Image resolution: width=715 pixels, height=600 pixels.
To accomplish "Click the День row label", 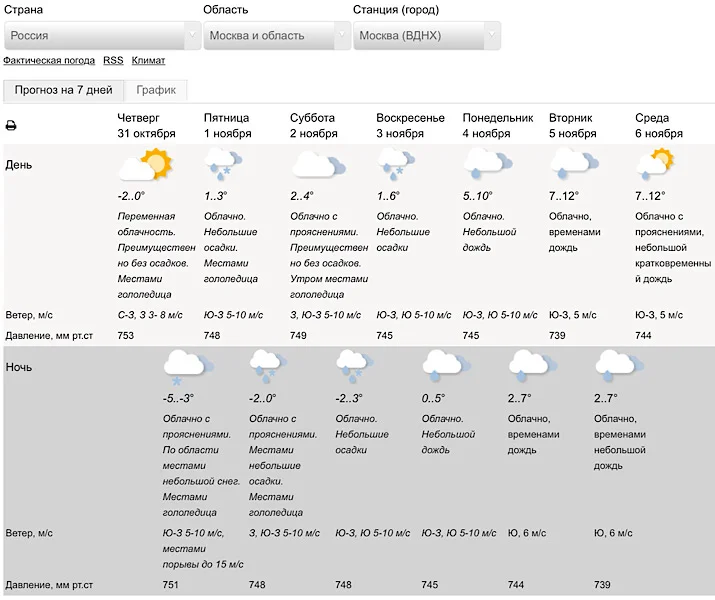I will click(x=19, y=165).
